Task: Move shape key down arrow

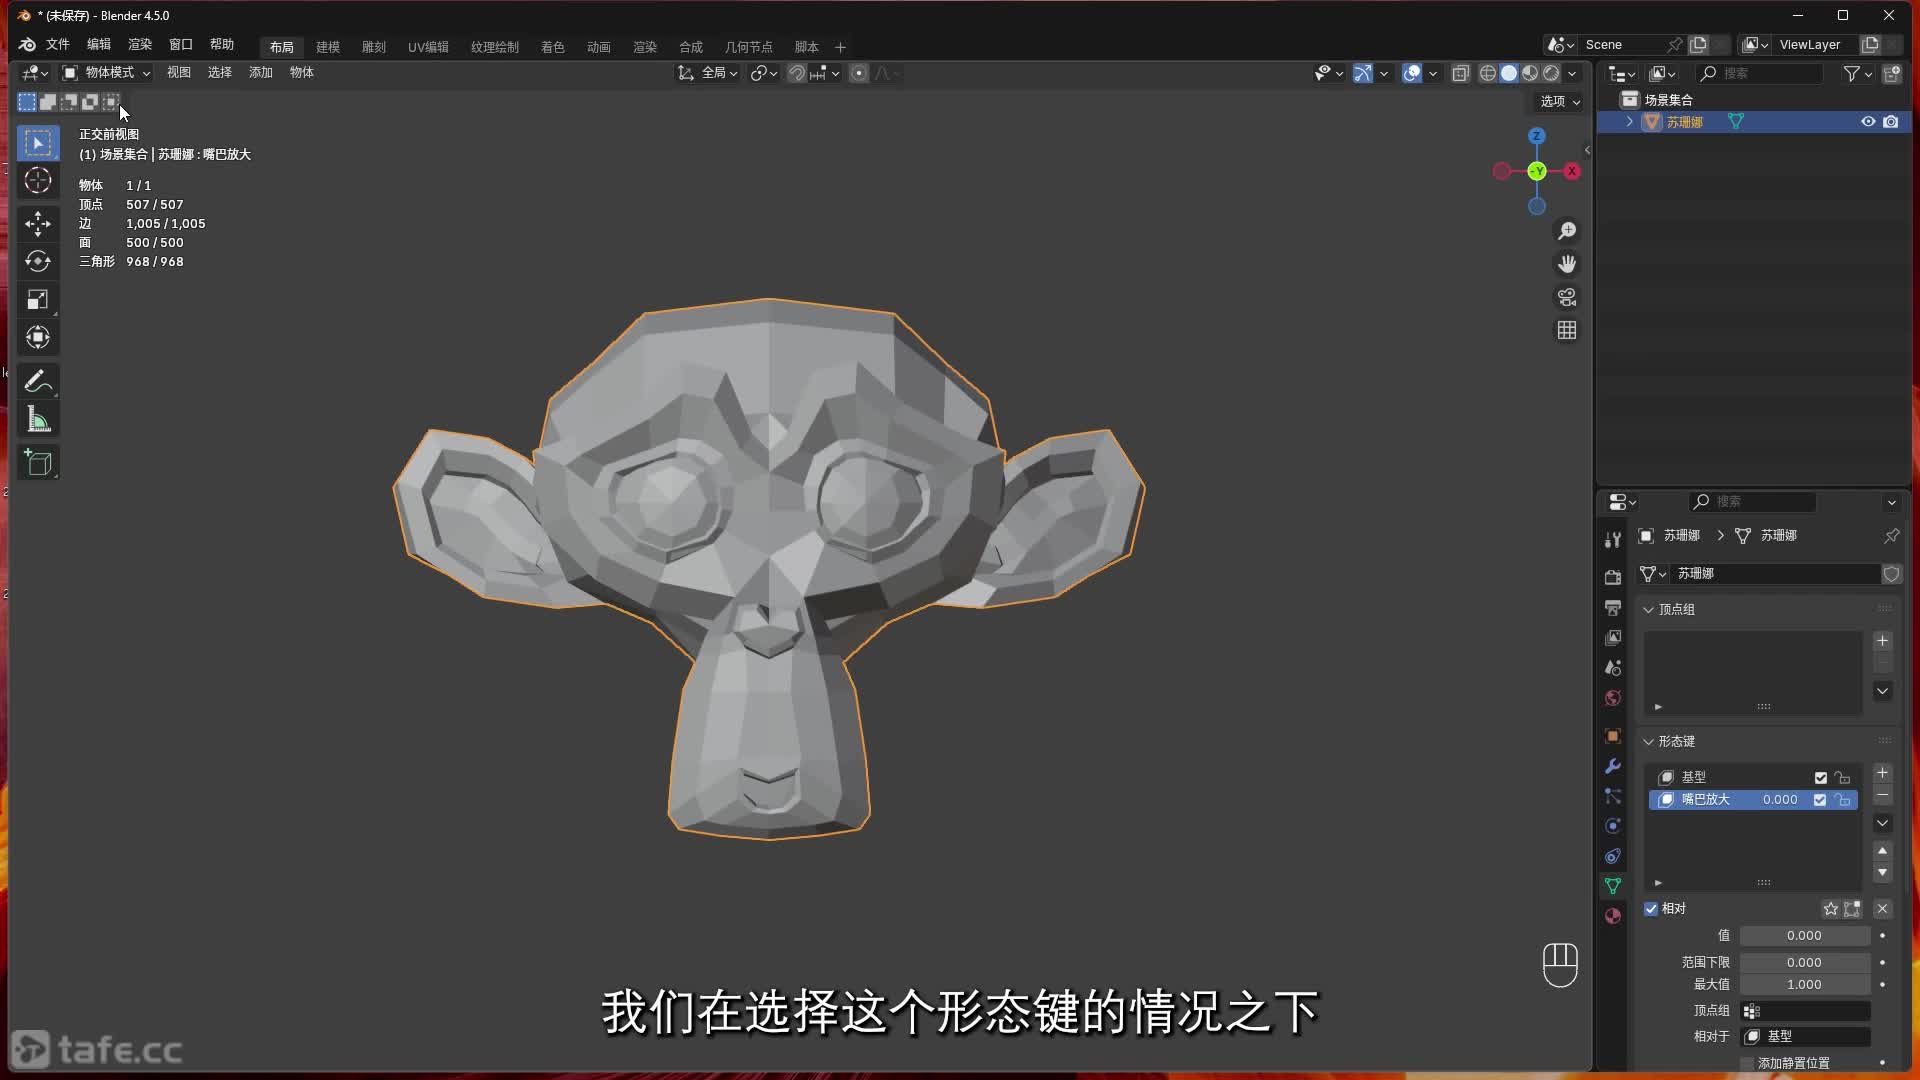Action: (x=1882, y=873)
